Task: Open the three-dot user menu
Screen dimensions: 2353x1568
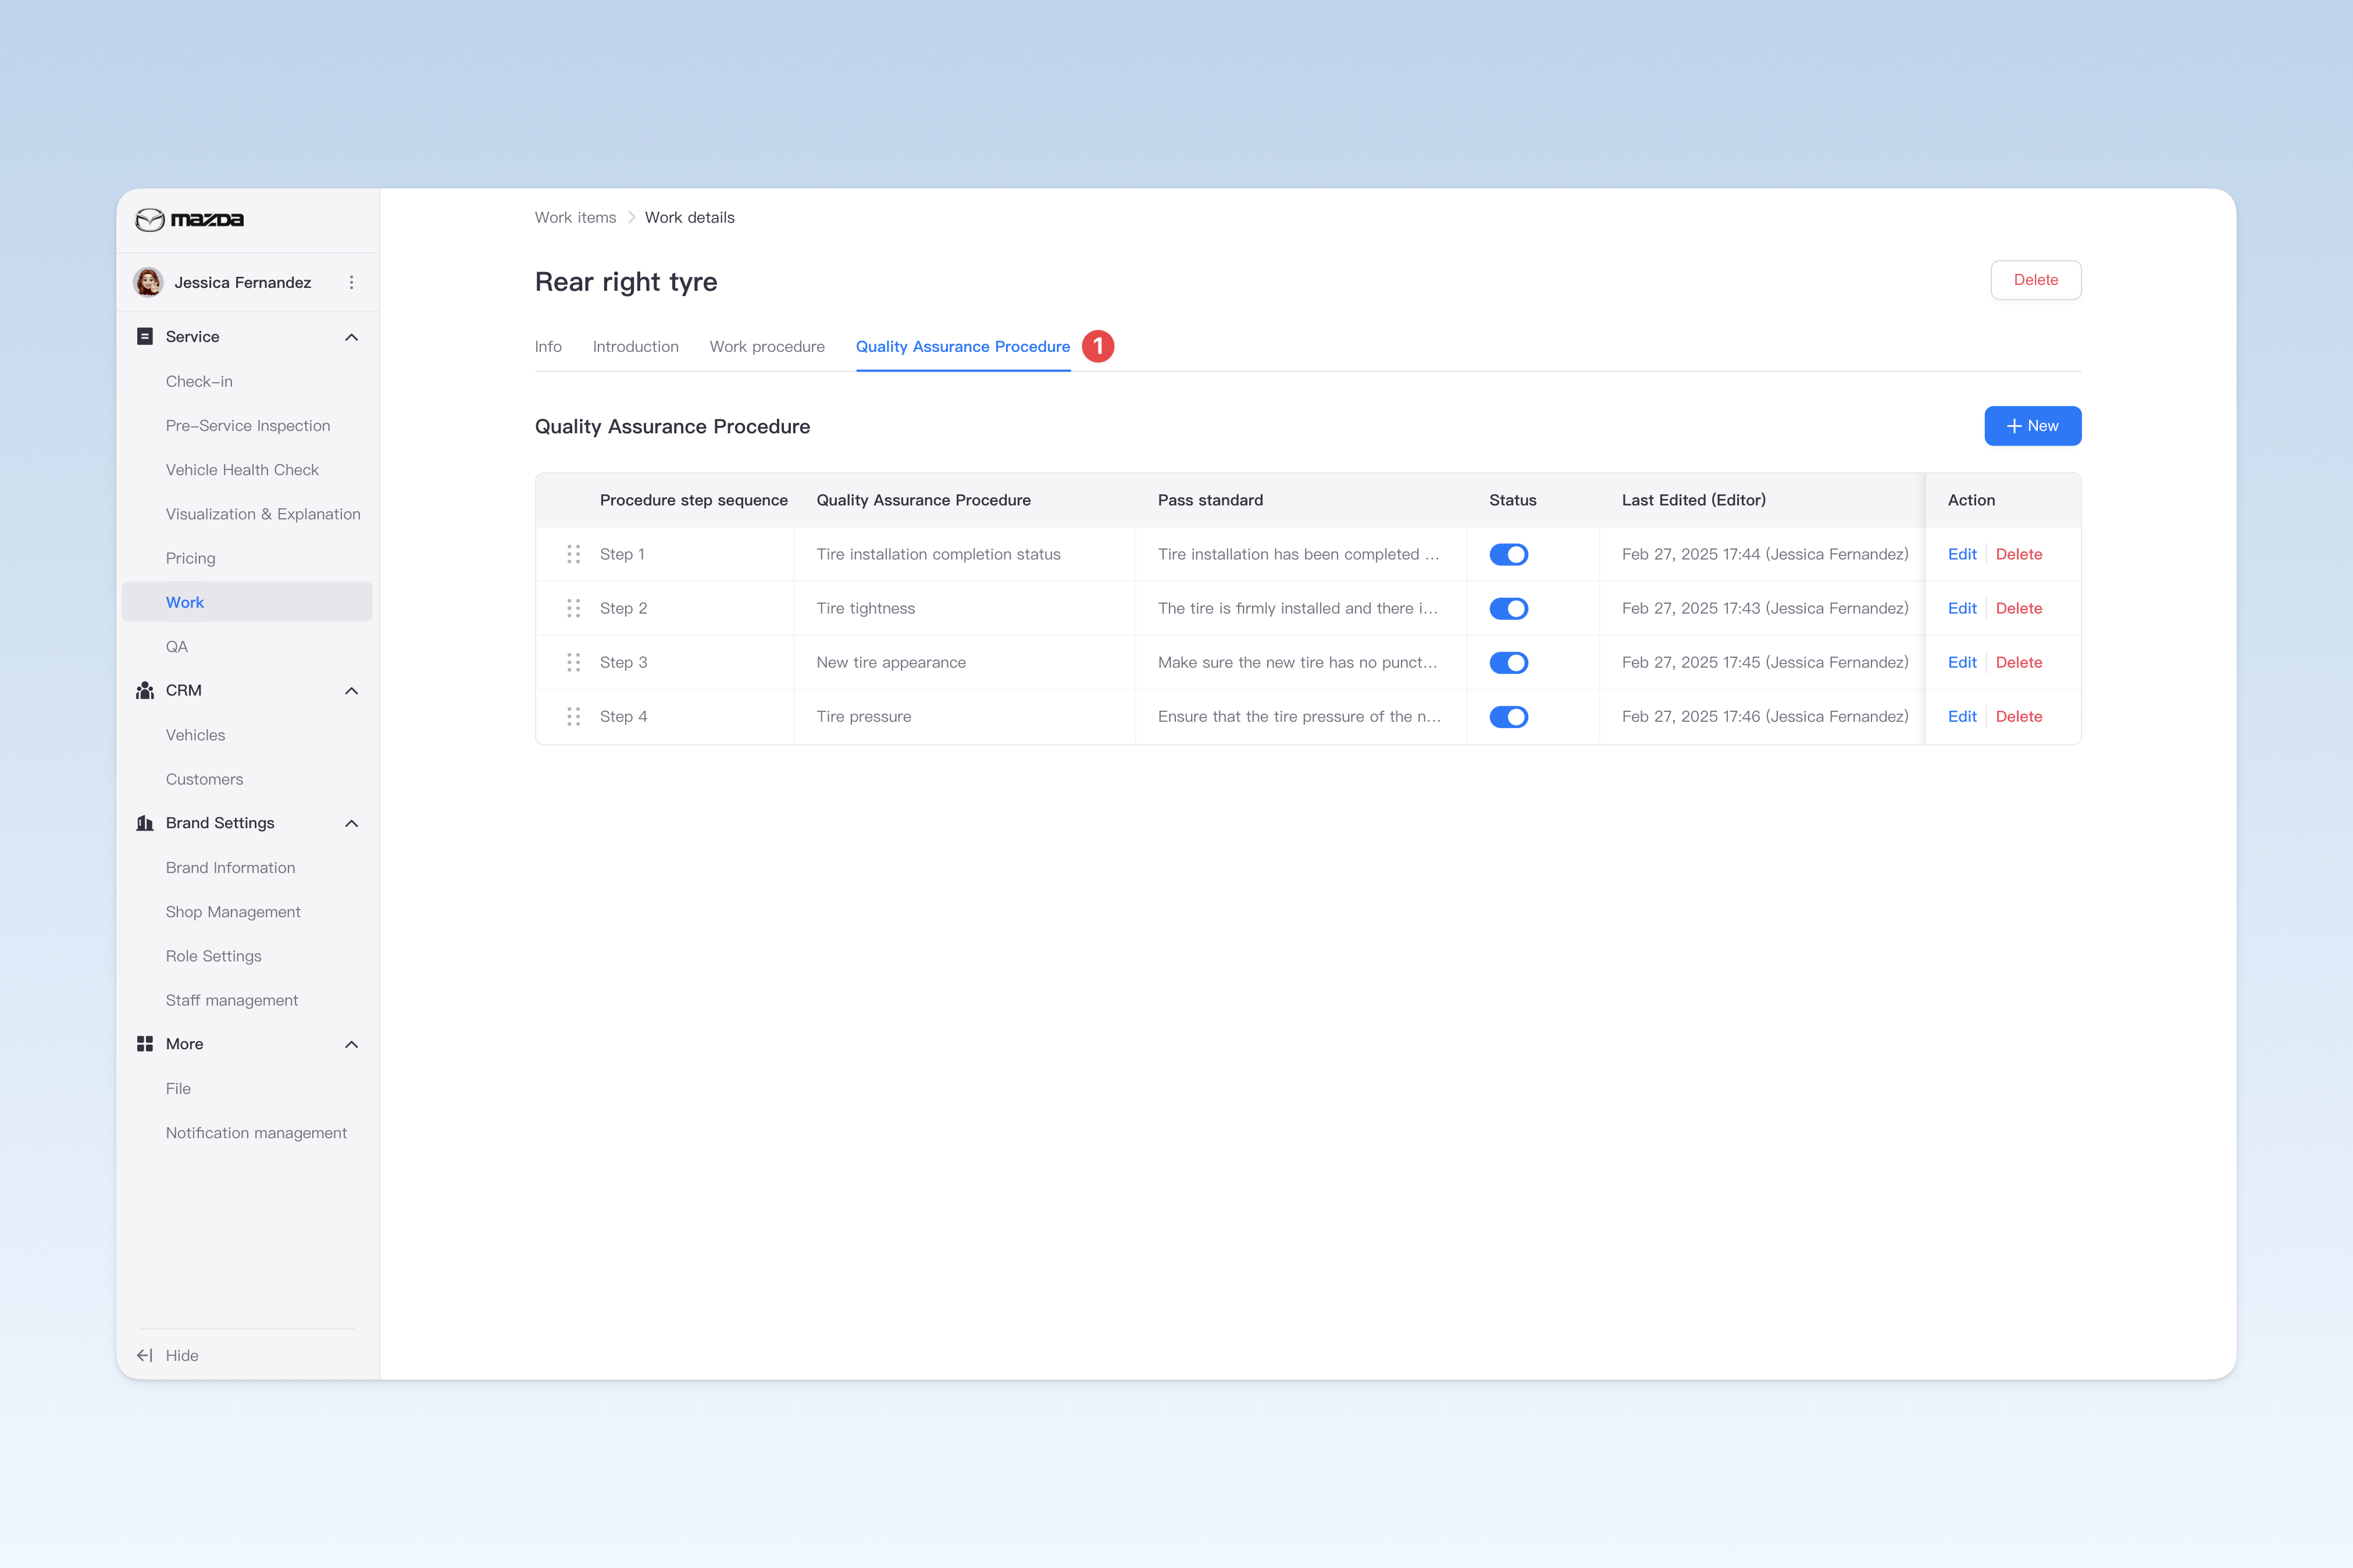Action: [x=351, y=282]
